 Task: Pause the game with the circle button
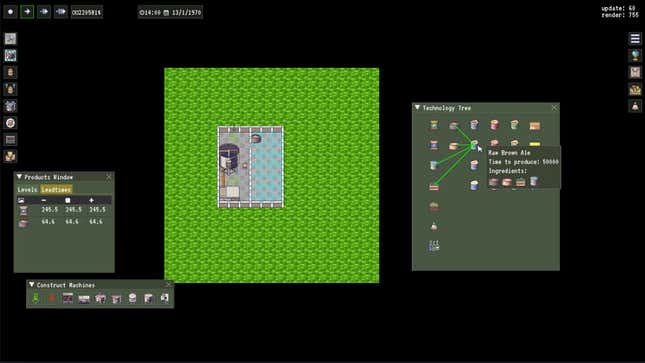(10, 12)
